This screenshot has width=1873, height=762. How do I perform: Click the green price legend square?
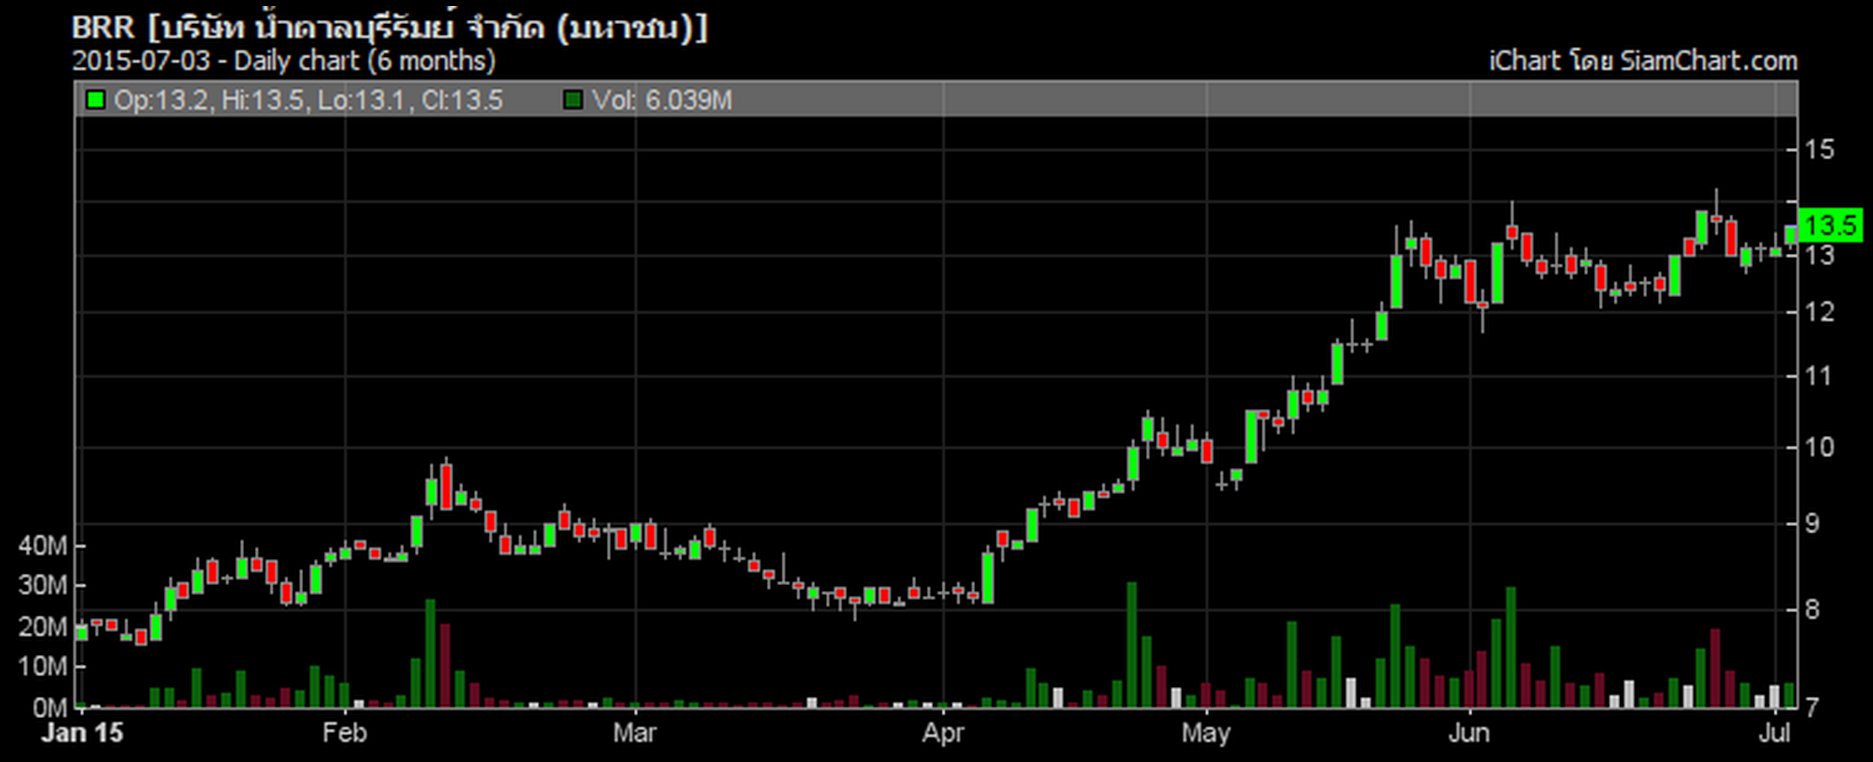(96, 100)
